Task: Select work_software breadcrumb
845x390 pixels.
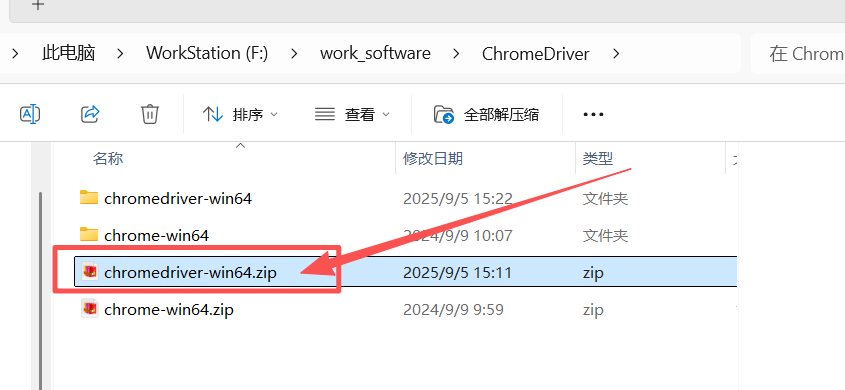Action: click(x=375, y=53)
